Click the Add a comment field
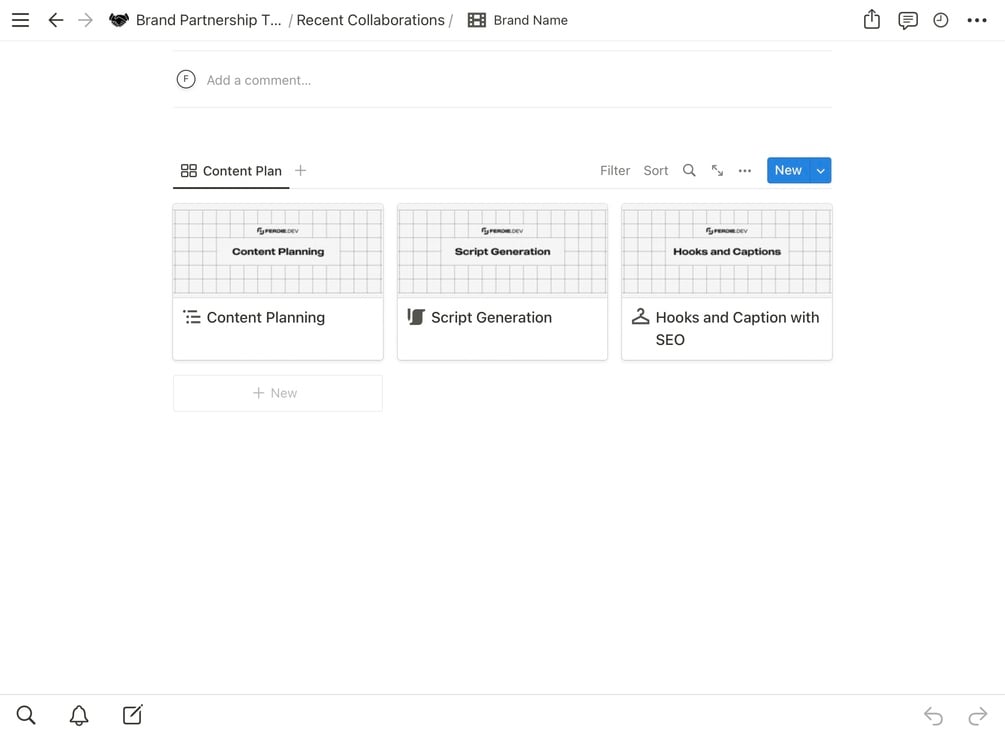1005x735 pixels. point(259,80)
